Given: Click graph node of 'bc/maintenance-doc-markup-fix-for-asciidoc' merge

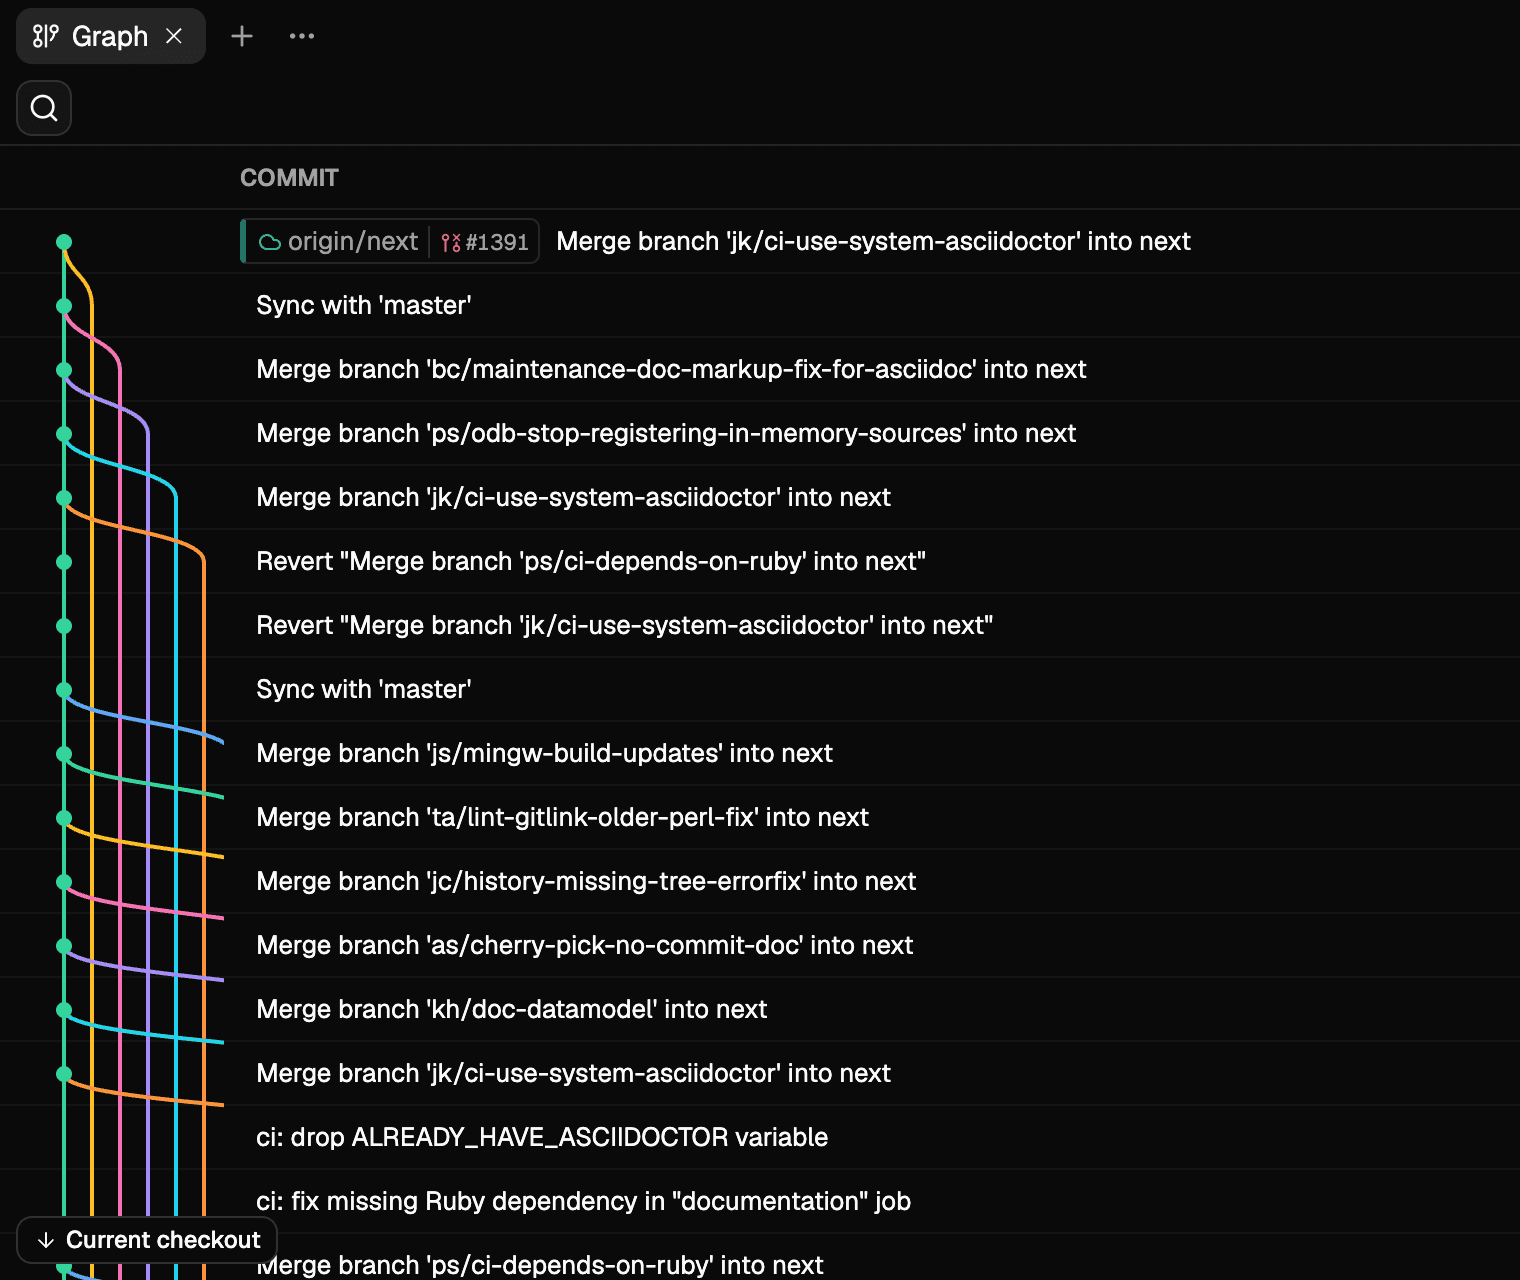Looking at the screenshot, I should (x=64, y=370).
